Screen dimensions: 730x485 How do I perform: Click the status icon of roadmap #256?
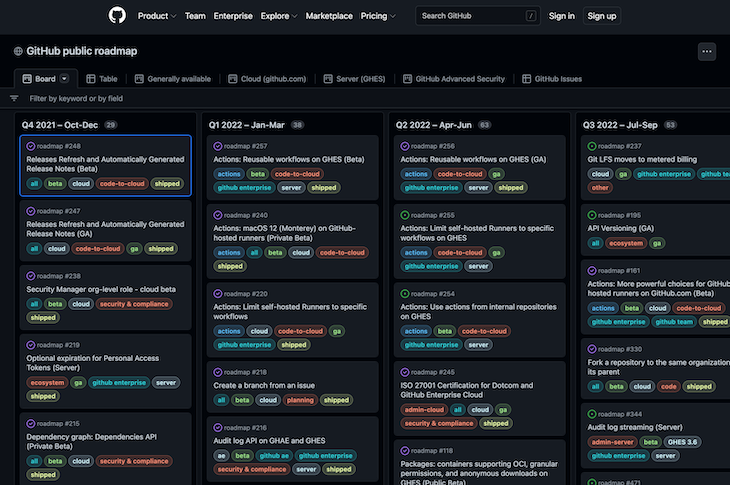coord(405,146)
